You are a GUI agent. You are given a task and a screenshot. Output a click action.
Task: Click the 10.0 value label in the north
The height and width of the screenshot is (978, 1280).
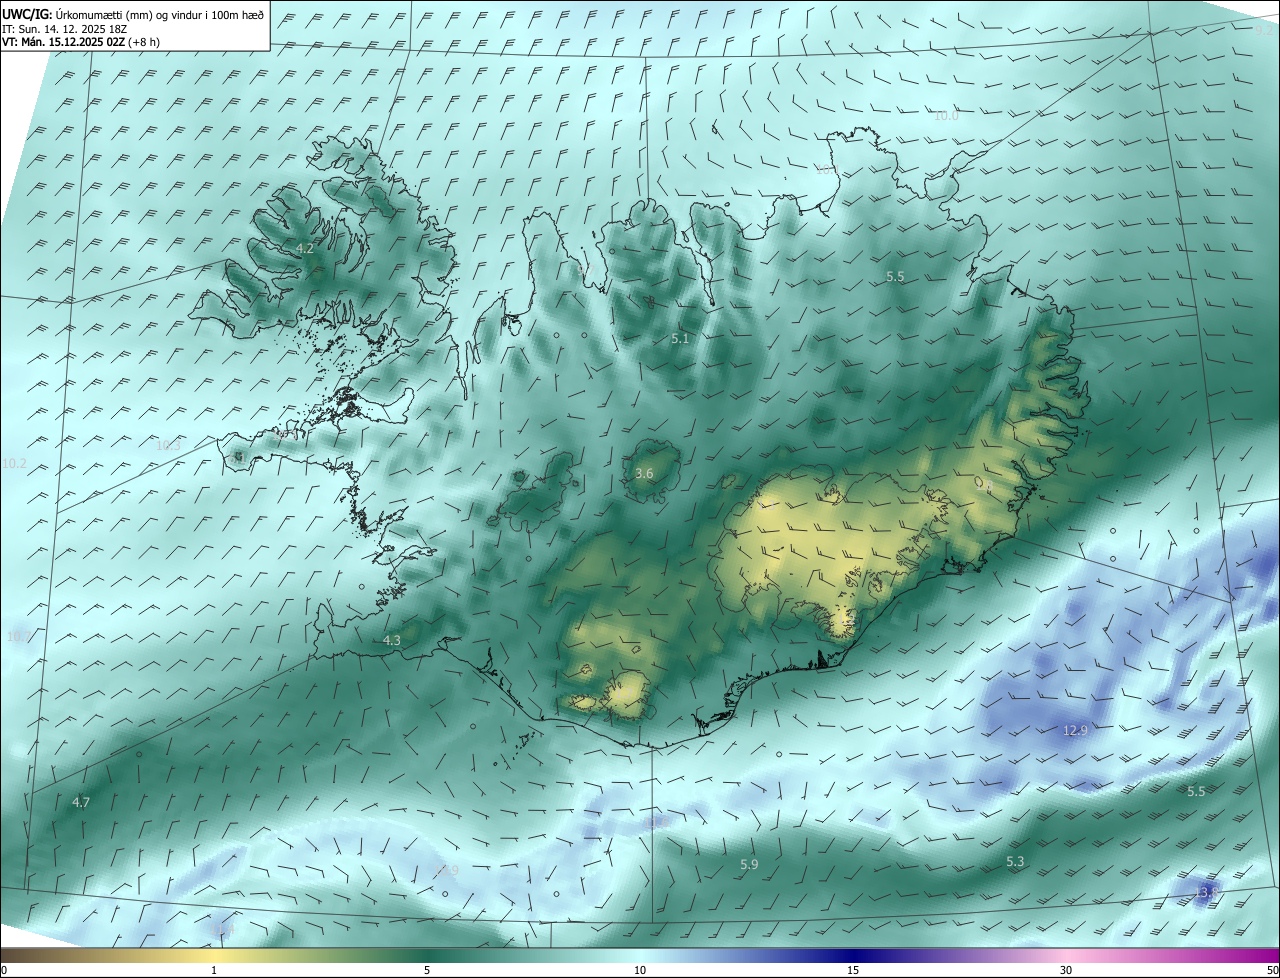coord(946,116)
